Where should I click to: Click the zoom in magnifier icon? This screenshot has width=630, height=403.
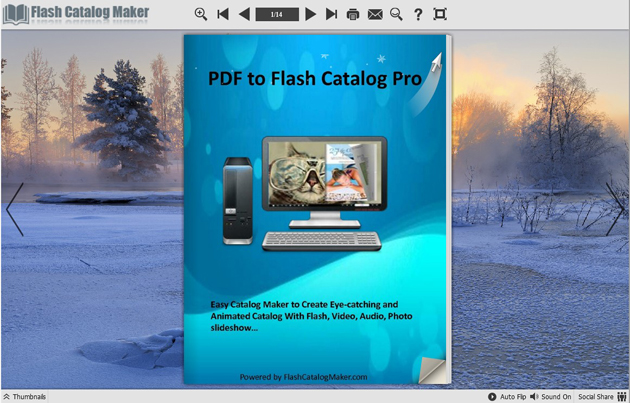[200, 14]
